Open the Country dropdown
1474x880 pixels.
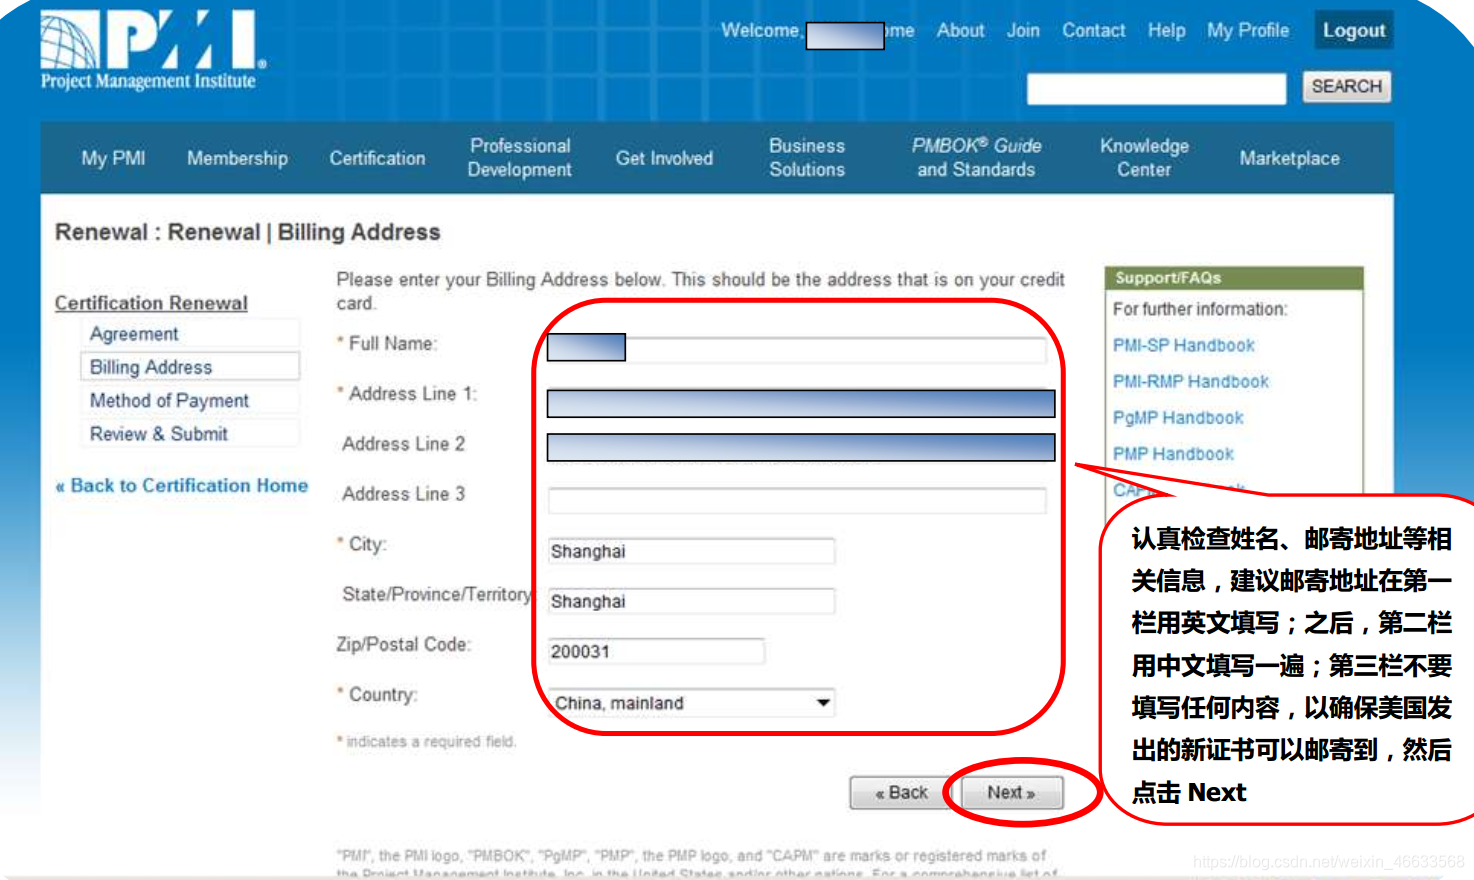pyautogui.click(x=692, y=703)
